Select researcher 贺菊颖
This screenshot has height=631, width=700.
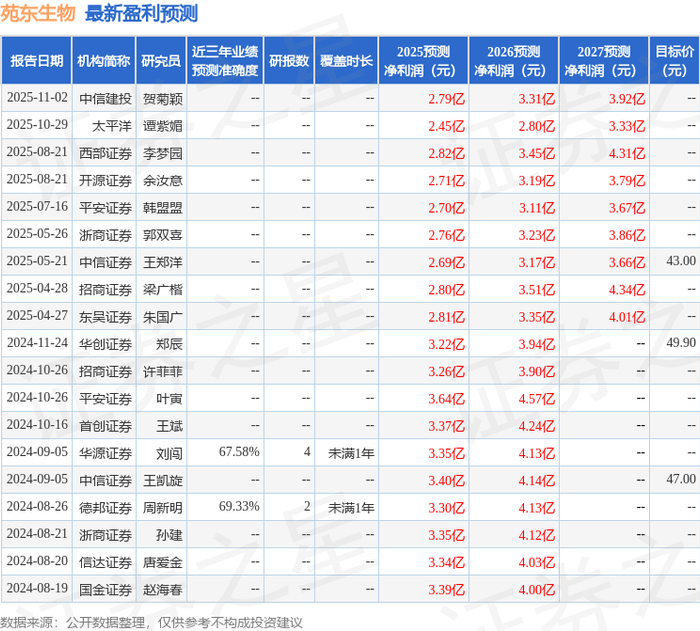point(162,98)
